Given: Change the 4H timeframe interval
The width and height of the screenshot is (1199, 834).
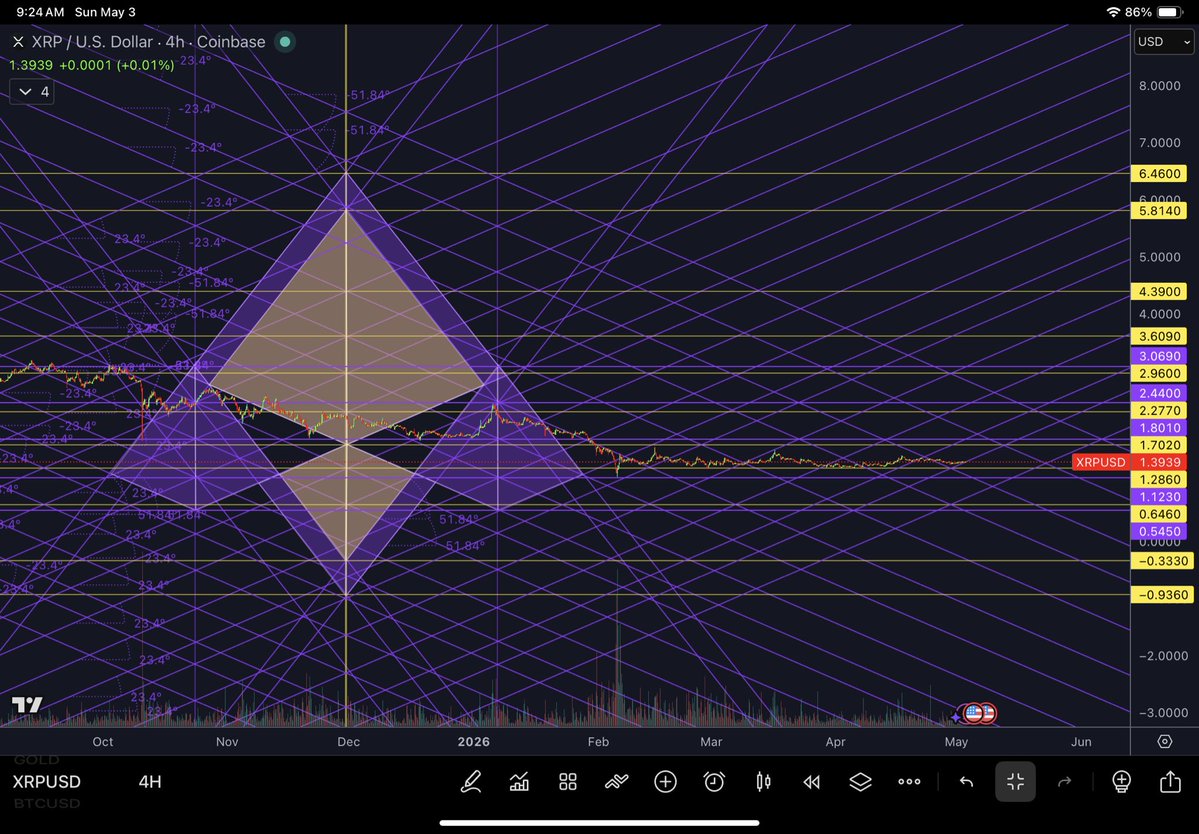Looking at the screenshot, I should tap(150, 781).
